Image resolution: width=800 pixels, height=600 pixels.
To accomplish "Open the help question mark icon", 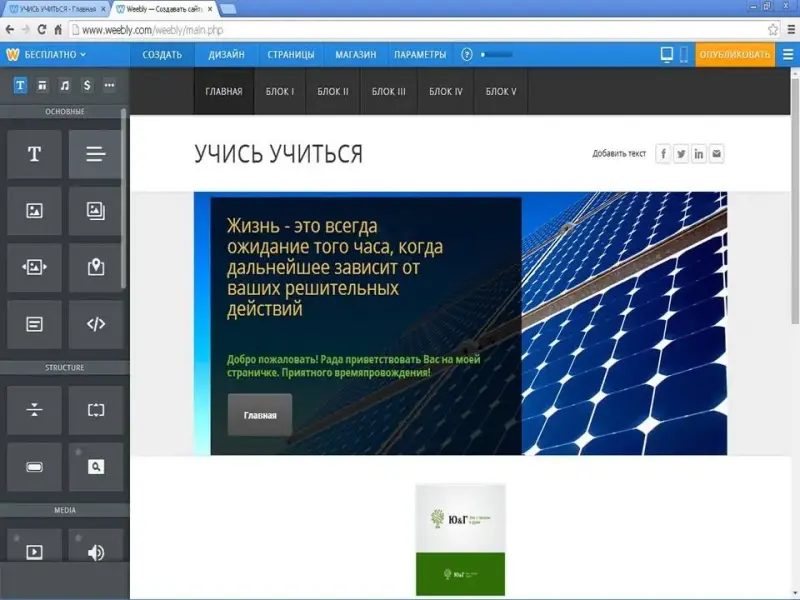I will (466, 54).
